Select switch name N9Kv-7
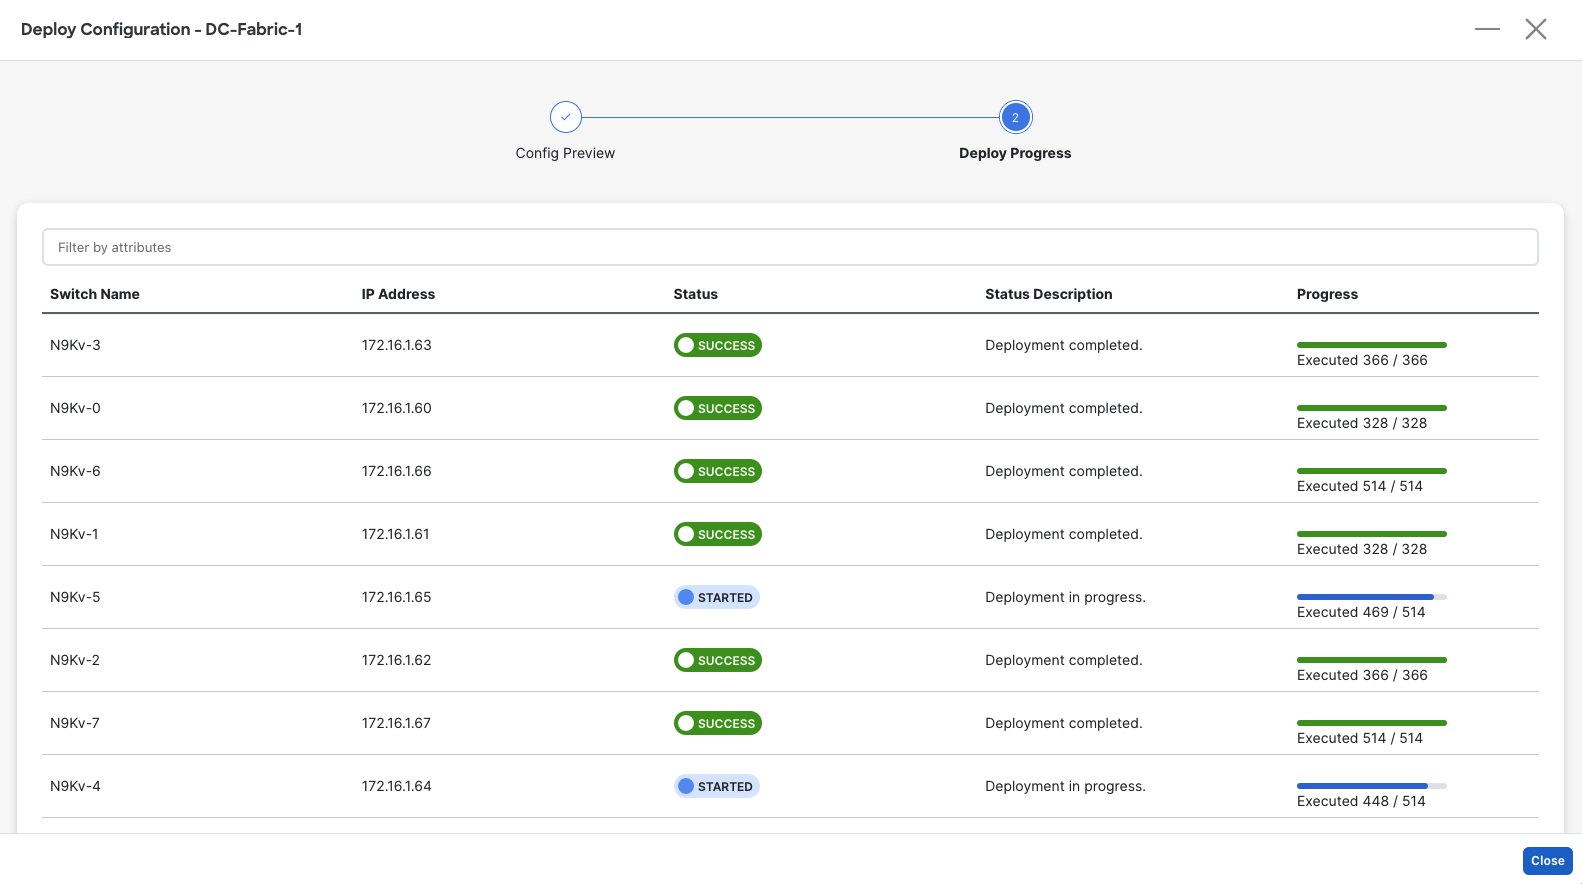 point(75,723)
